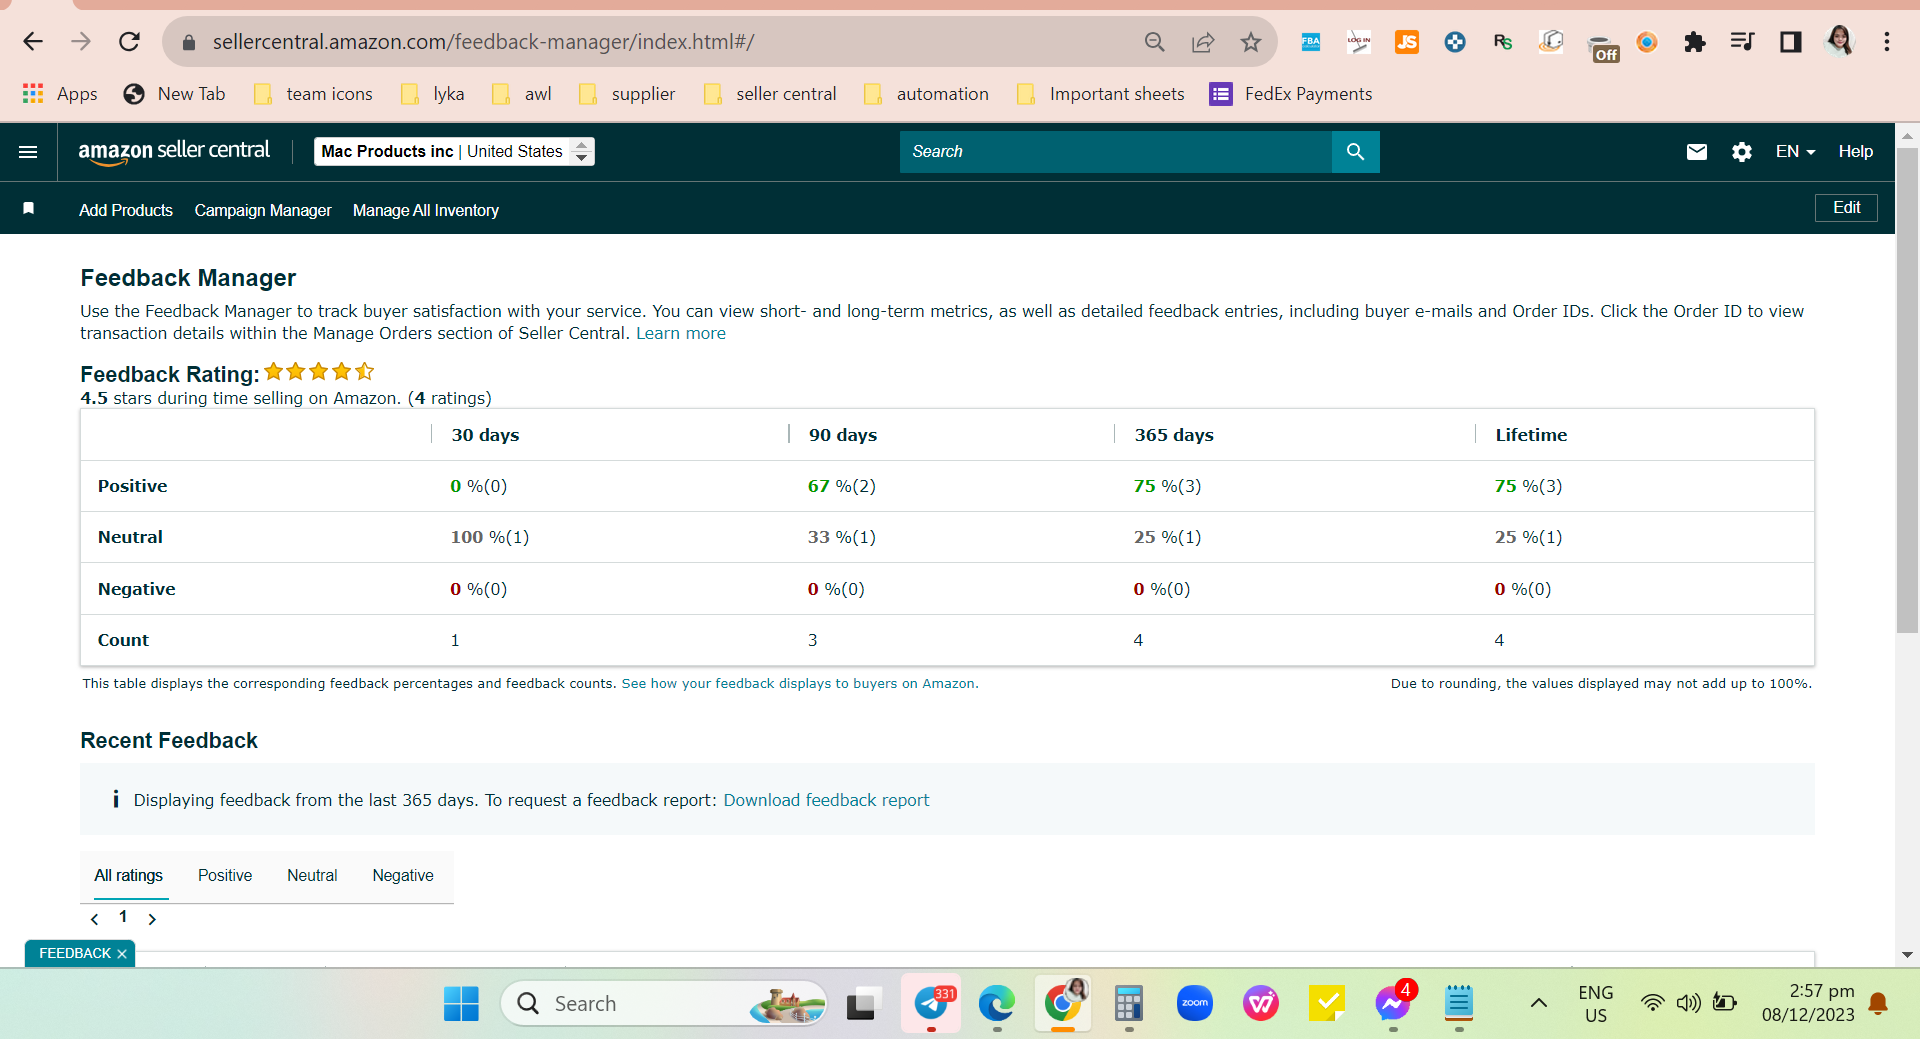Click the search magnifier button
Viewport: 1920px width, 1039px height.
pyautogui.click(x=1355, y=152)
